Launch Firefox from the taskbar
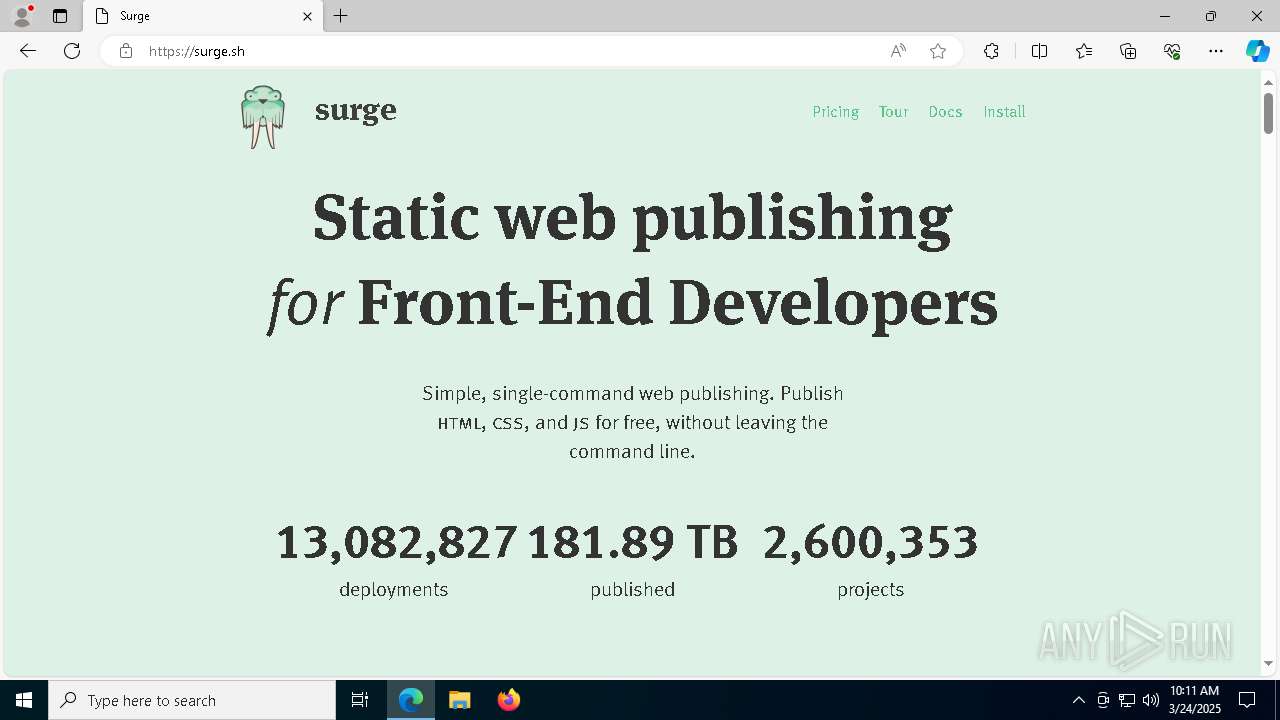 pyautogui.click(x=509, y=700)
